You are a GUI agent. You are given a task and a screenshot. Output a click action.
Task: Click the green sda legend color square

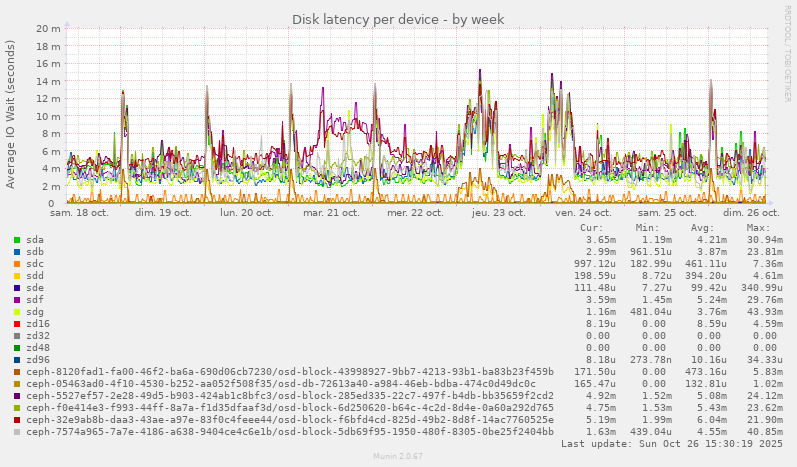(17, 240)
